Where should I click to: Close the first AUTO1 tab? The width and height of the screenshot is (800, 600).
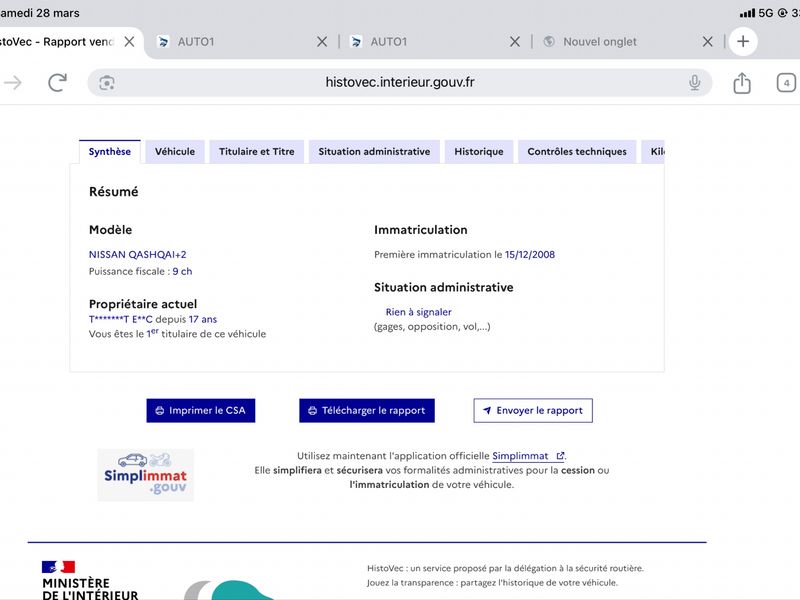(x=322, y=42)
